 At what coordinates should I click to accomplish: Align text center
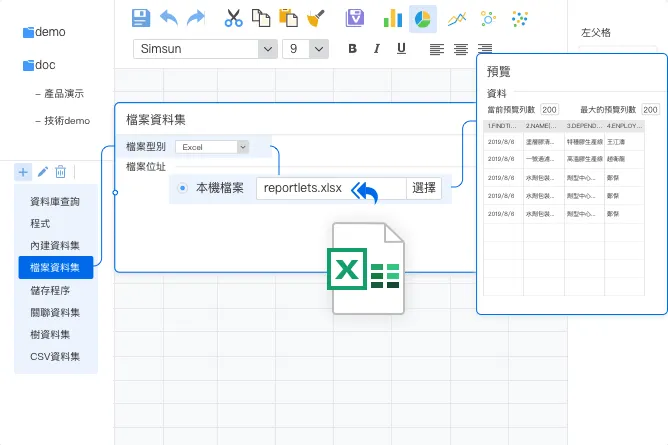pos(461,49)
